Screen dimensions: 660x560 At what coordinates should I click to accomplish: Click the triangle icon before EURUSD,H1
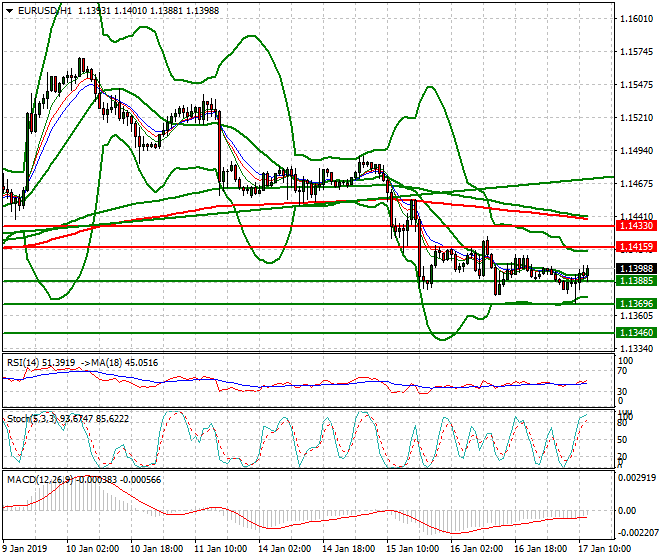coord(9,9)
